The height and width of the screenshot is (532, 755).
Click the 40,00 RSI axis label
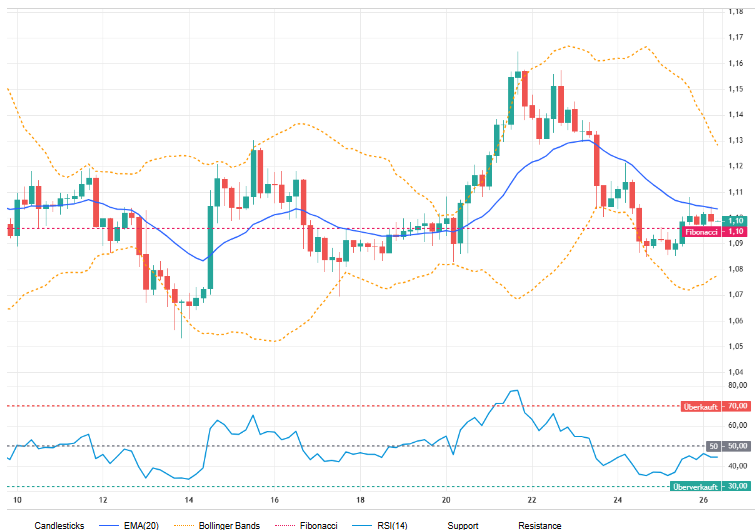click(737, 466)
